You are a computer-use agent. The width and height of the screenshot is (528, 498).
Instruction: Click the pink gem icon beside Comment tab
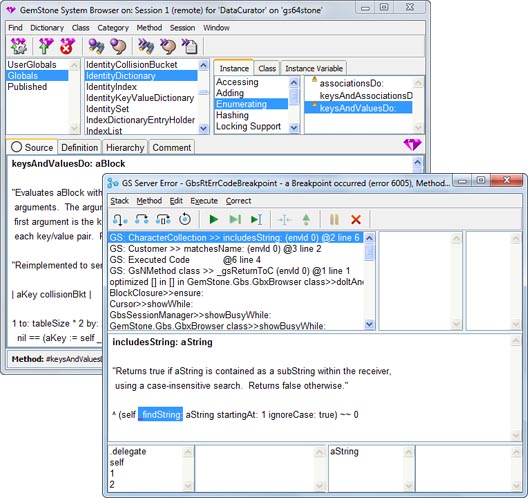coord(412,145)
